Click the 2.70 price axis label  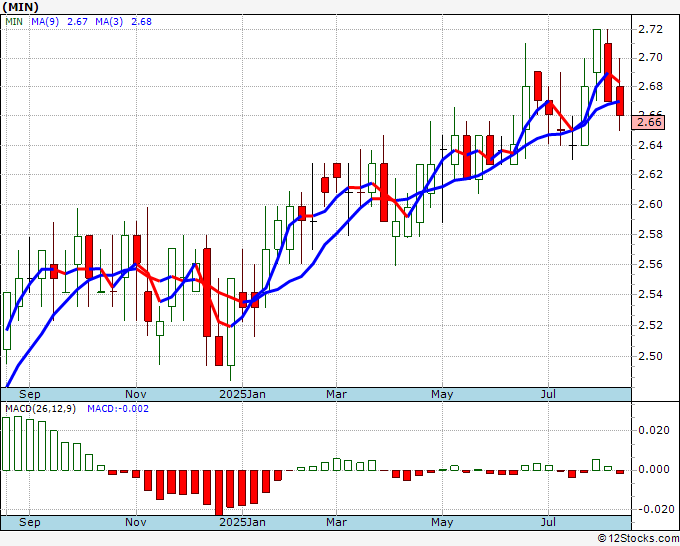(650, 57)
